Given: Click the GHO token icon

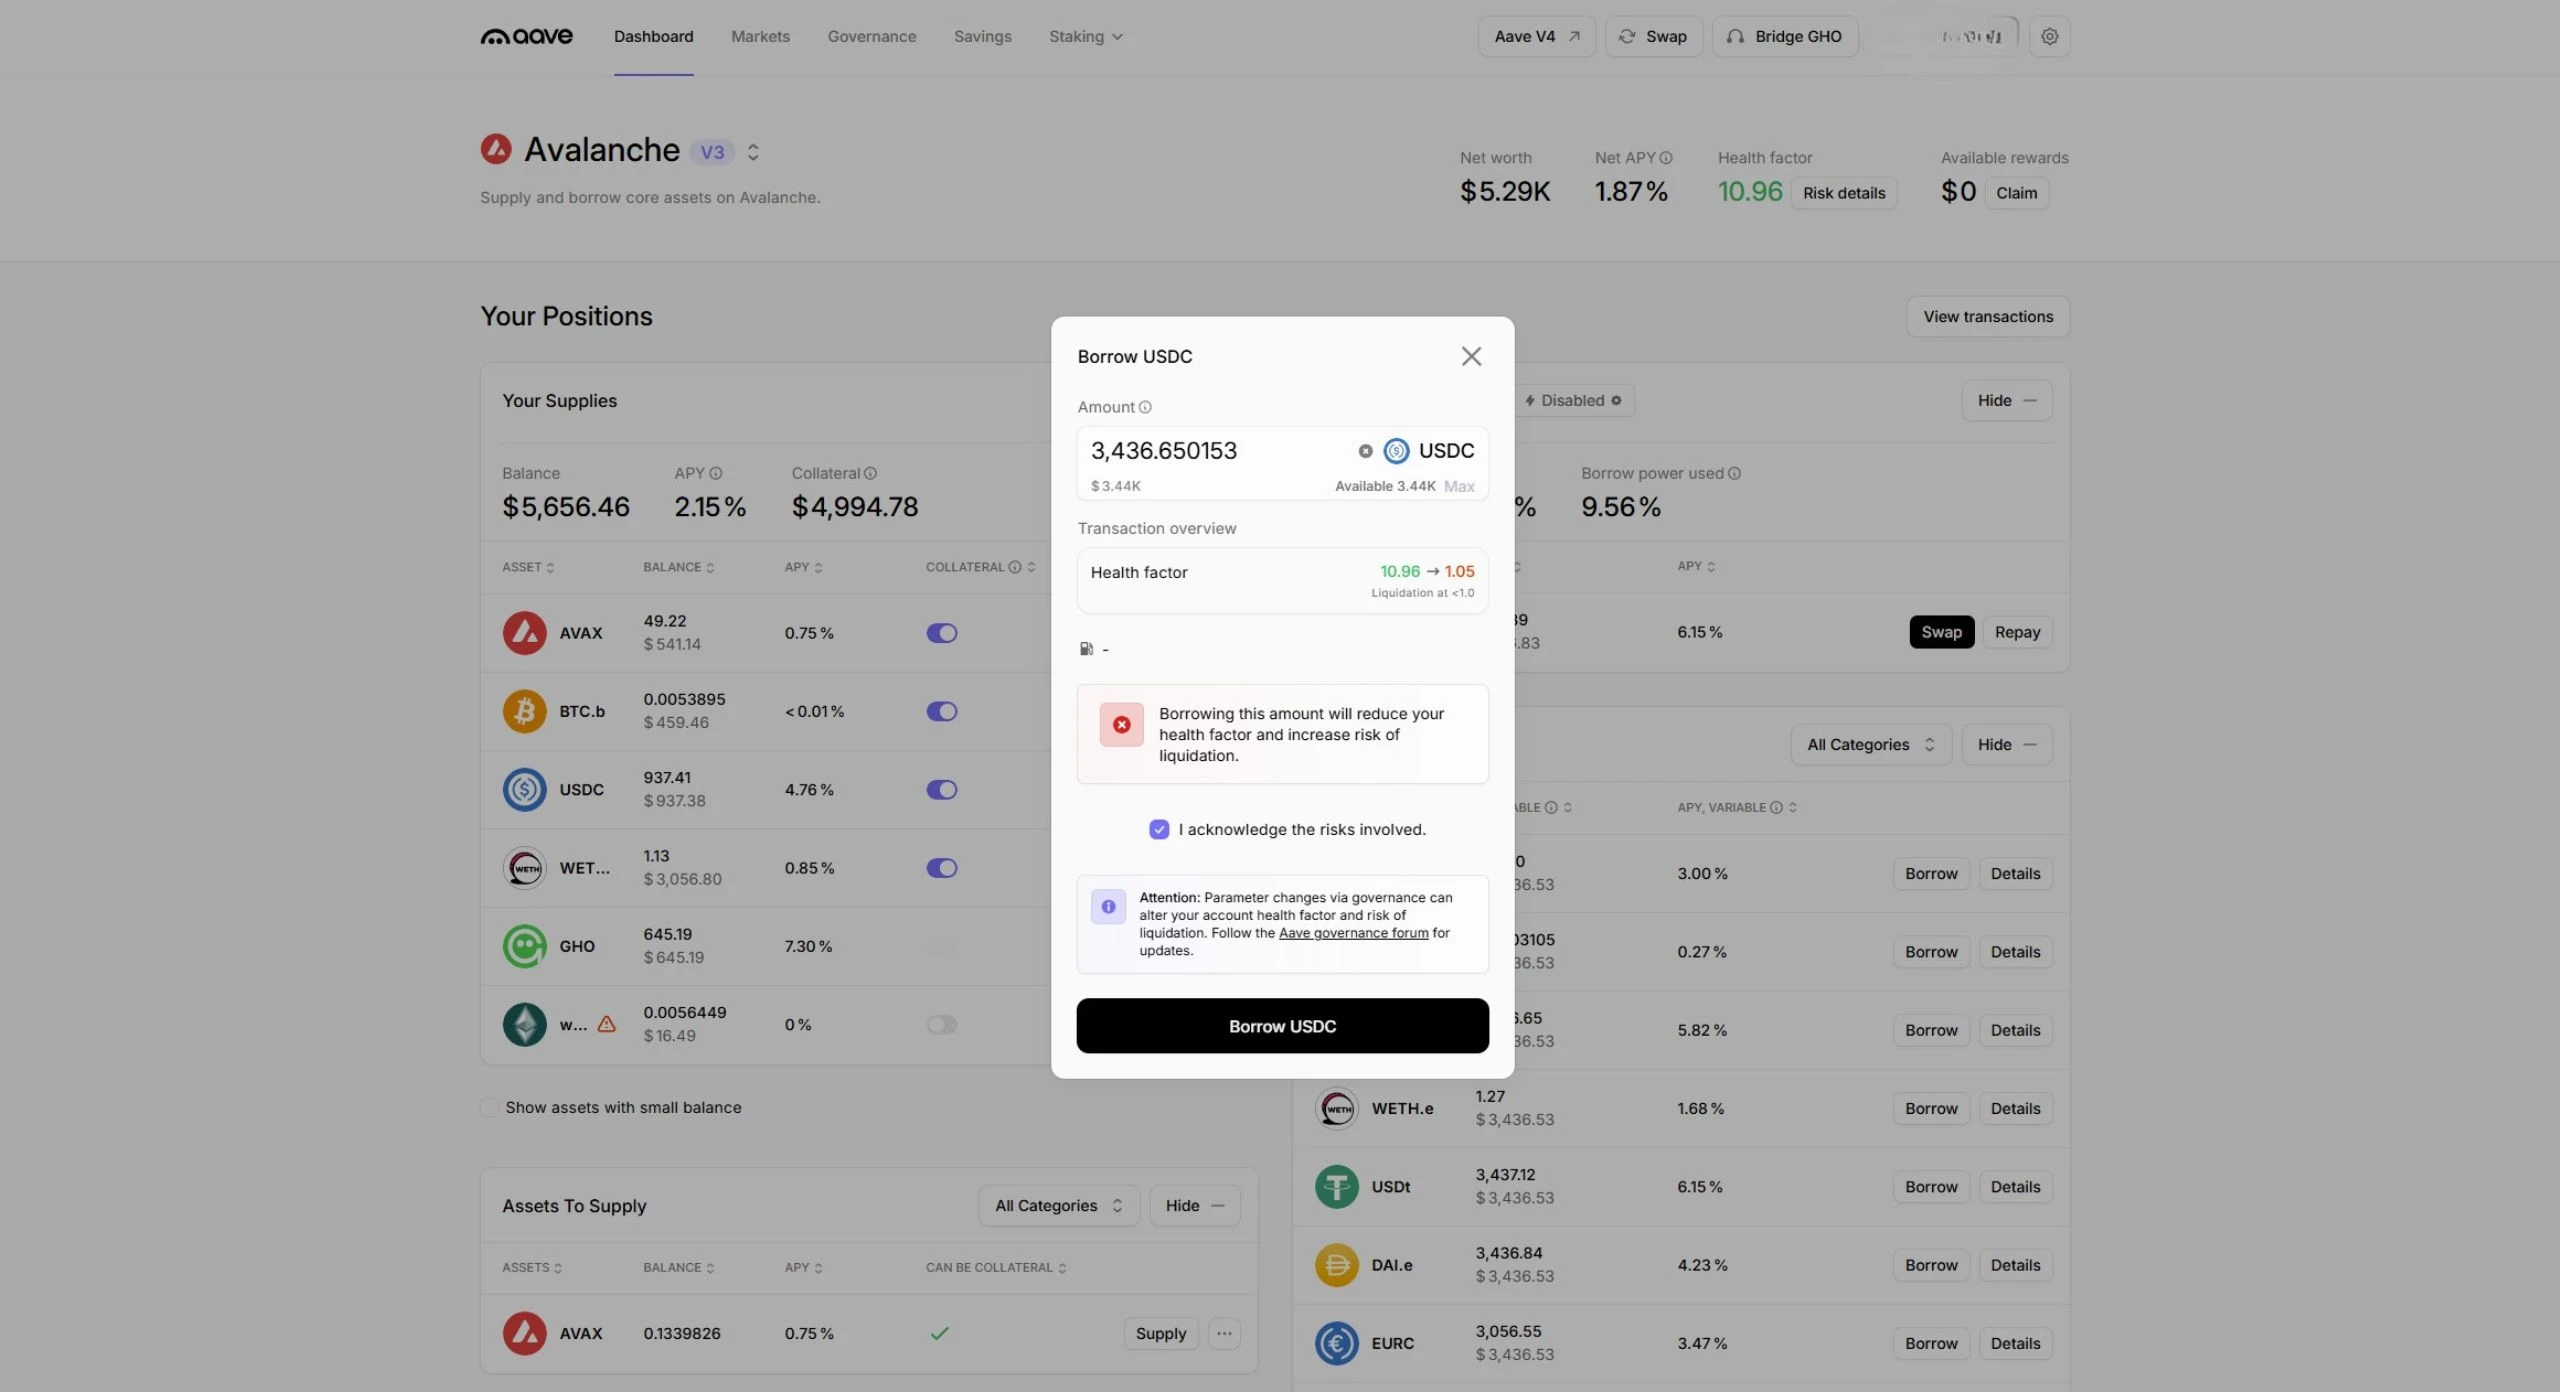Looking at the screenshot, I should tap(524, 946).
